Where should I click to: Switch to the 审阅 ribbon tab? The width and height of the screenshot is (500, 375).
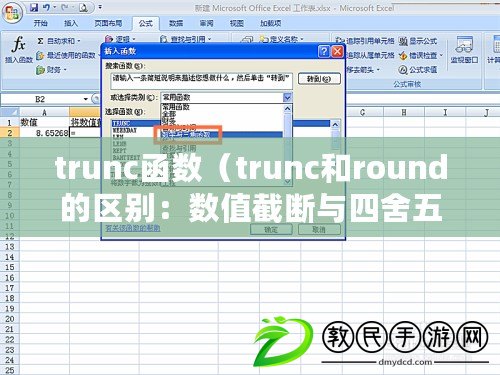tap(206, 23)
